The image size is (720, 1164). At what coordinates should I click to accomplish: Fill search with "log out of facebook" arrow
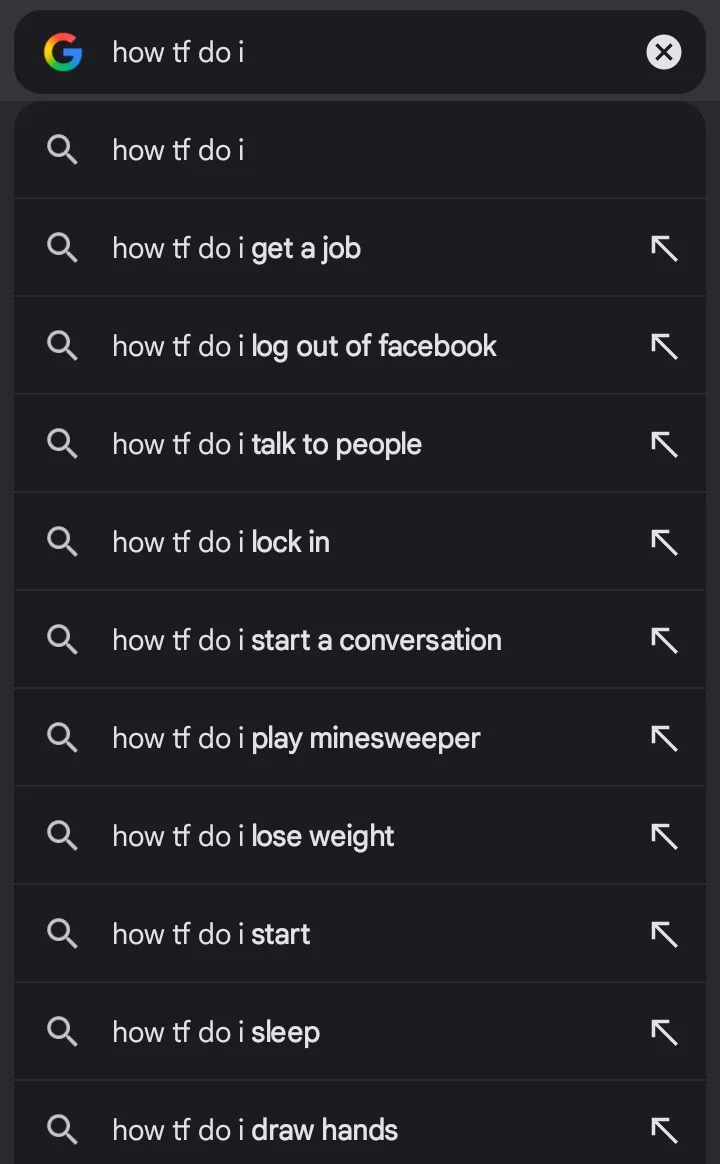[664, 346]
